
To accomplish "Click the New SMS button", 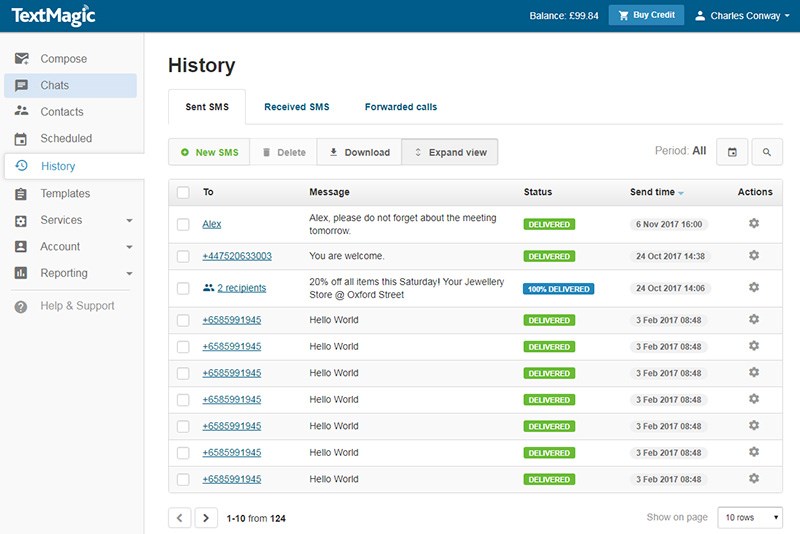I will point(209,152).
